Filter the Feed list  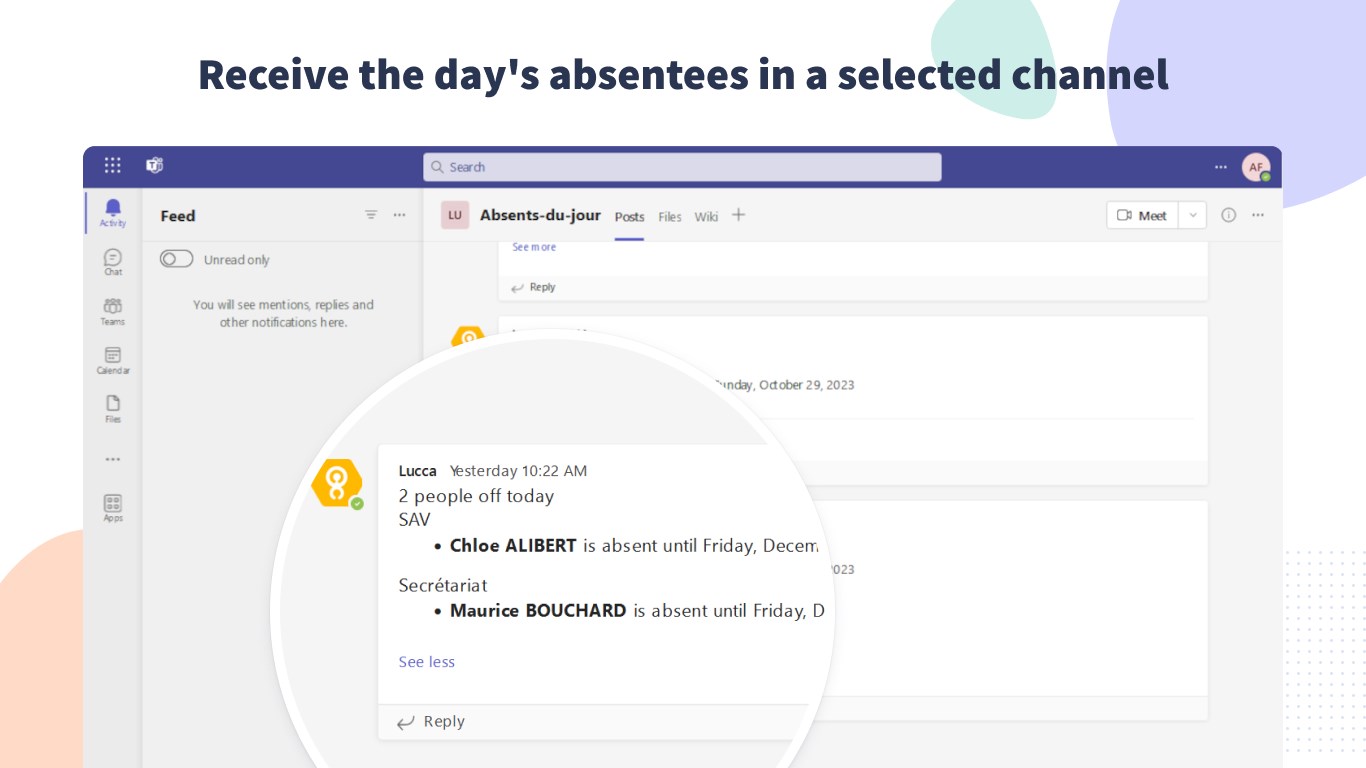point(371,215)
